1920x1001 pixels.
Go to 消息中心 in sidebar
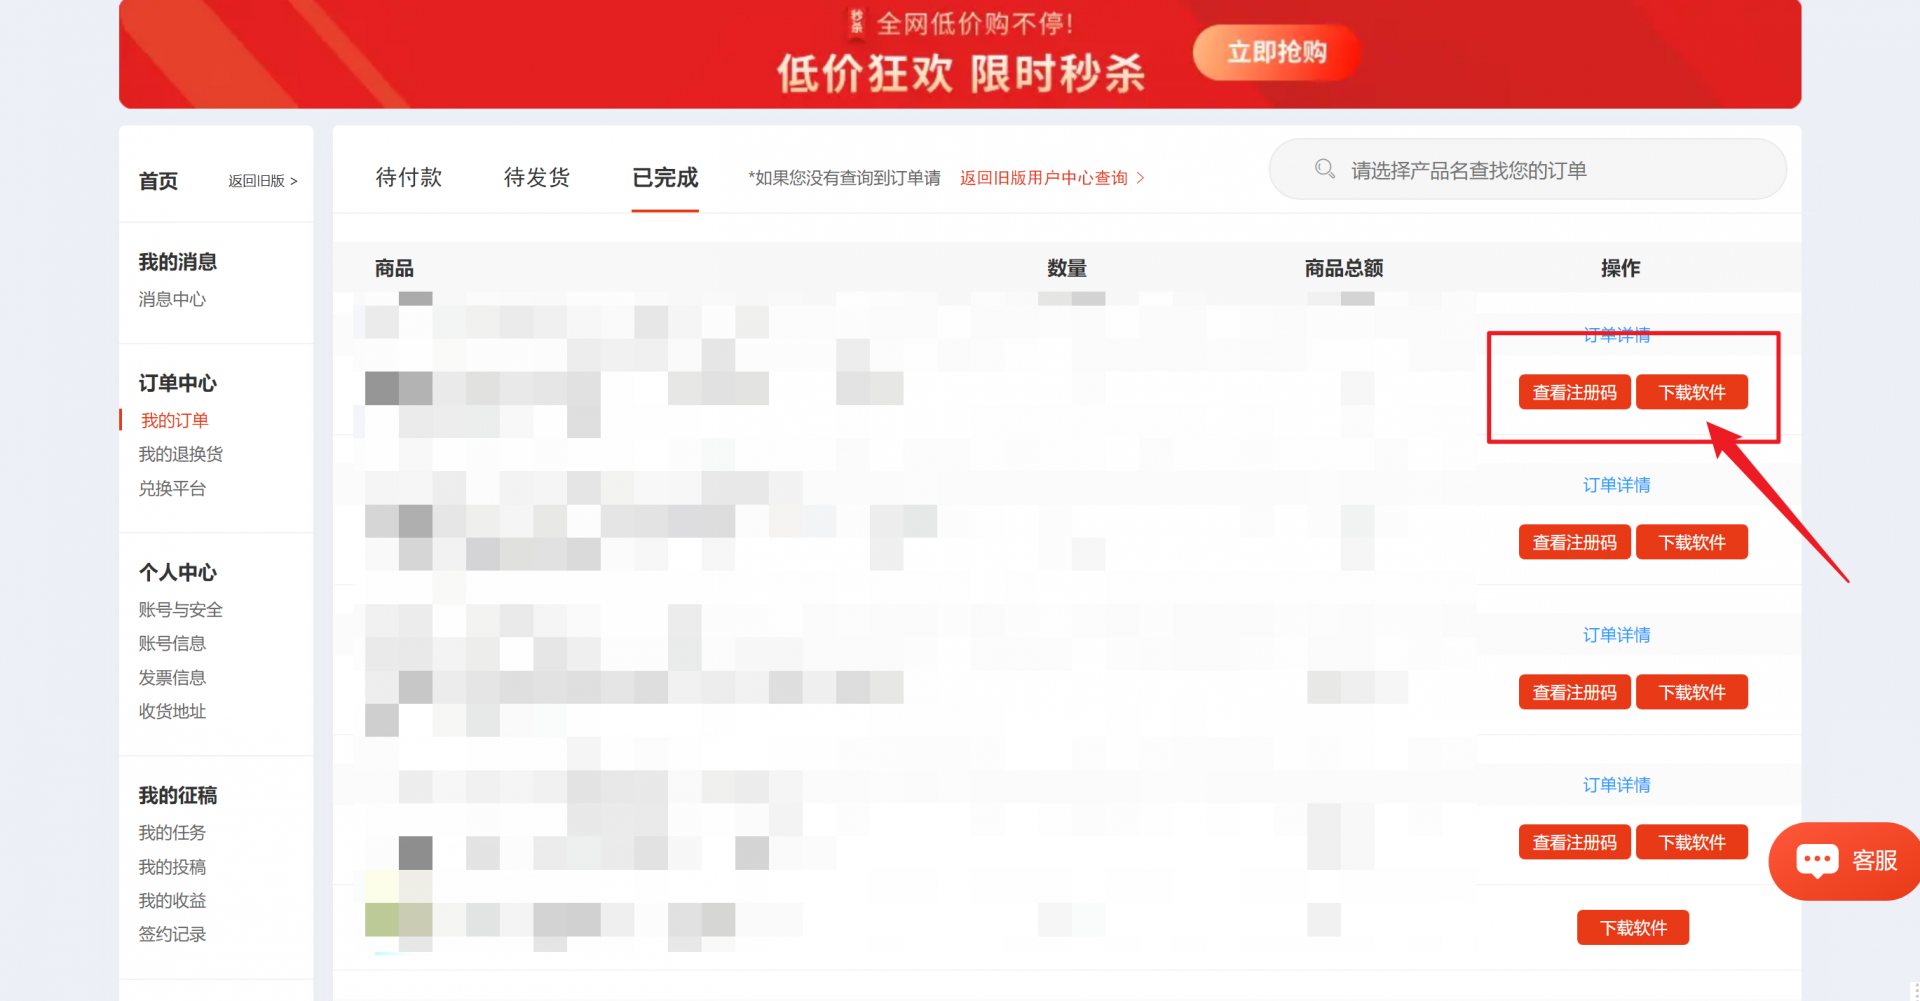tap(172, 299)
